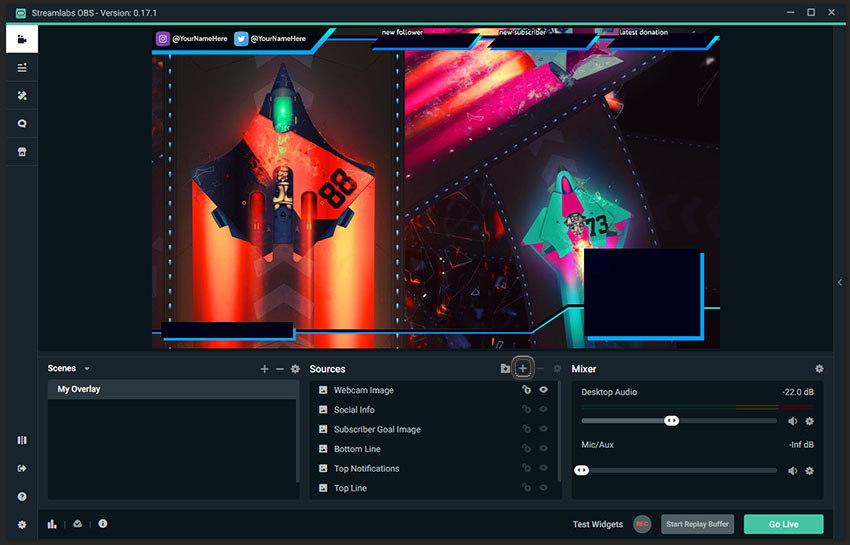Click Test Widgets
The height and width of the screenshot is (545, 850).
[597, 524]
